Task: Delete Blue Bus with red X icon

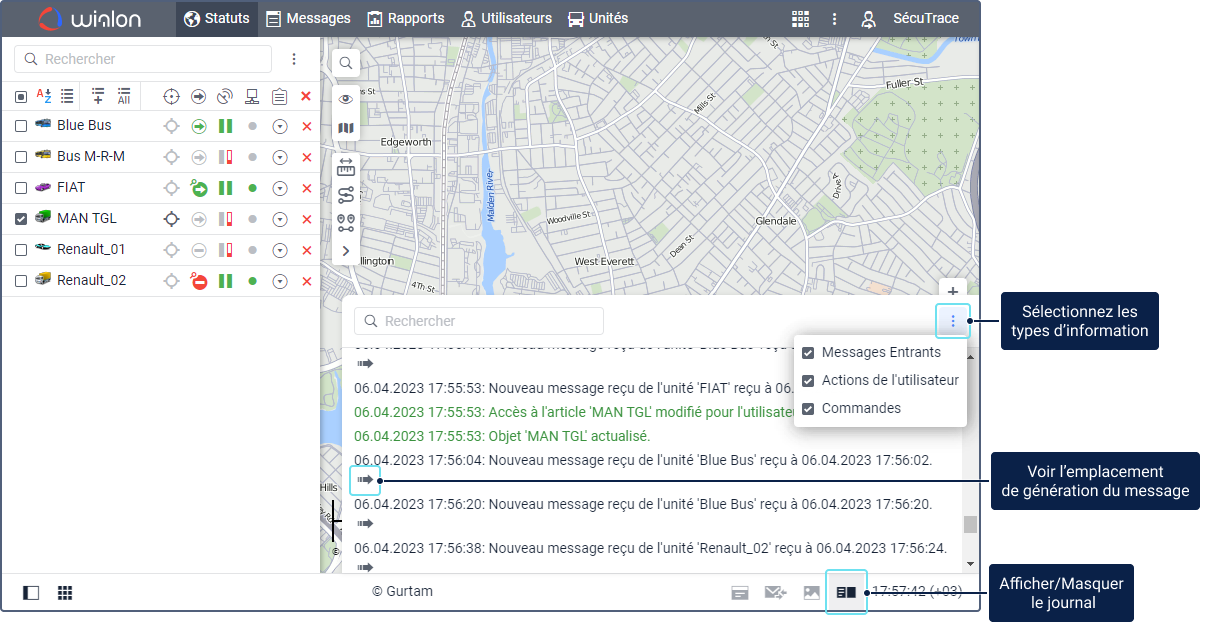Action: click(307, 126)
